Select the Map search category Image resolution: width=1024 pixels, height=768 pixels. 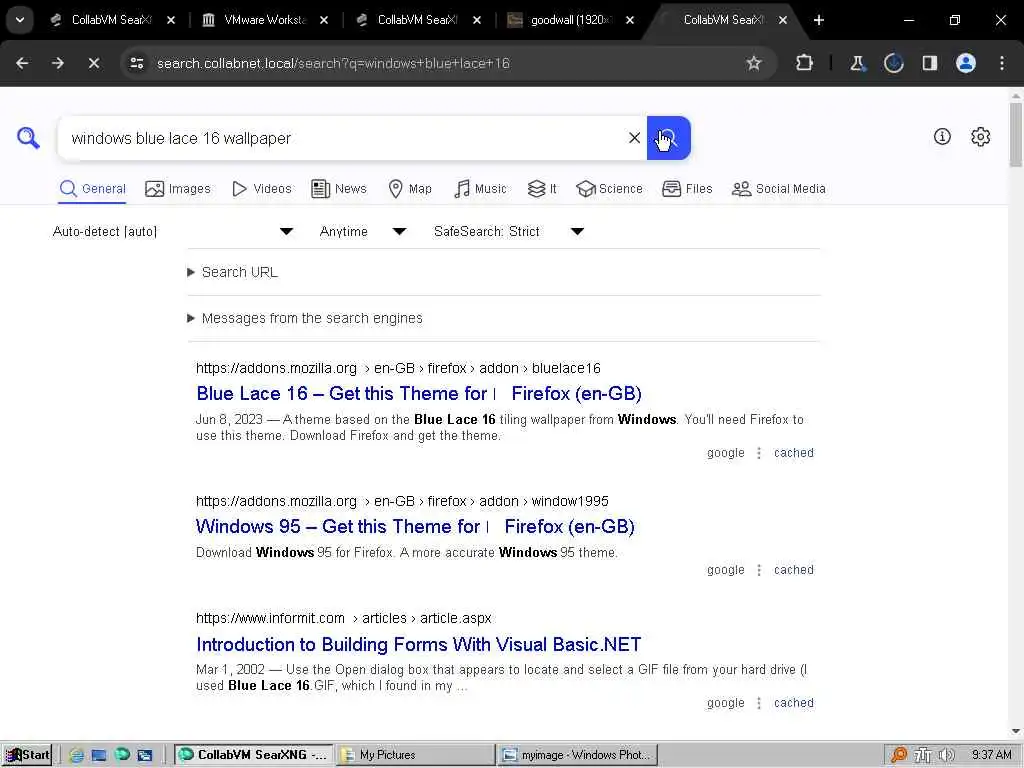coord(410,189)
